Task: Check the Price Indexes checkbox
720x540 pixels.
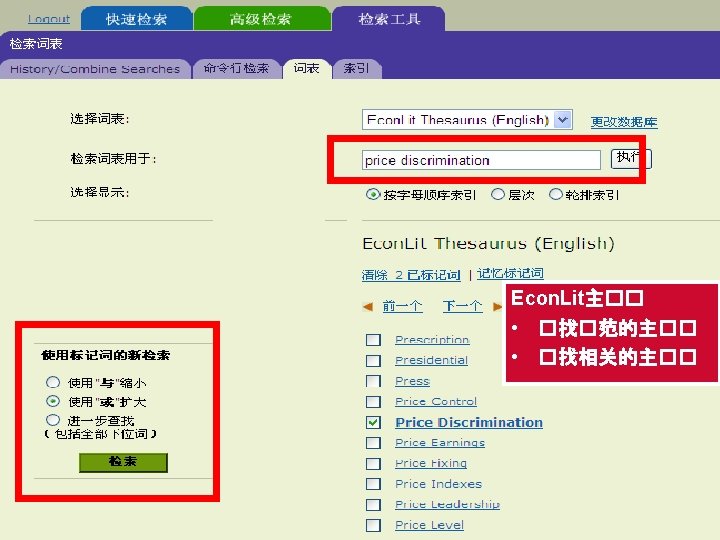Action: 373,484
